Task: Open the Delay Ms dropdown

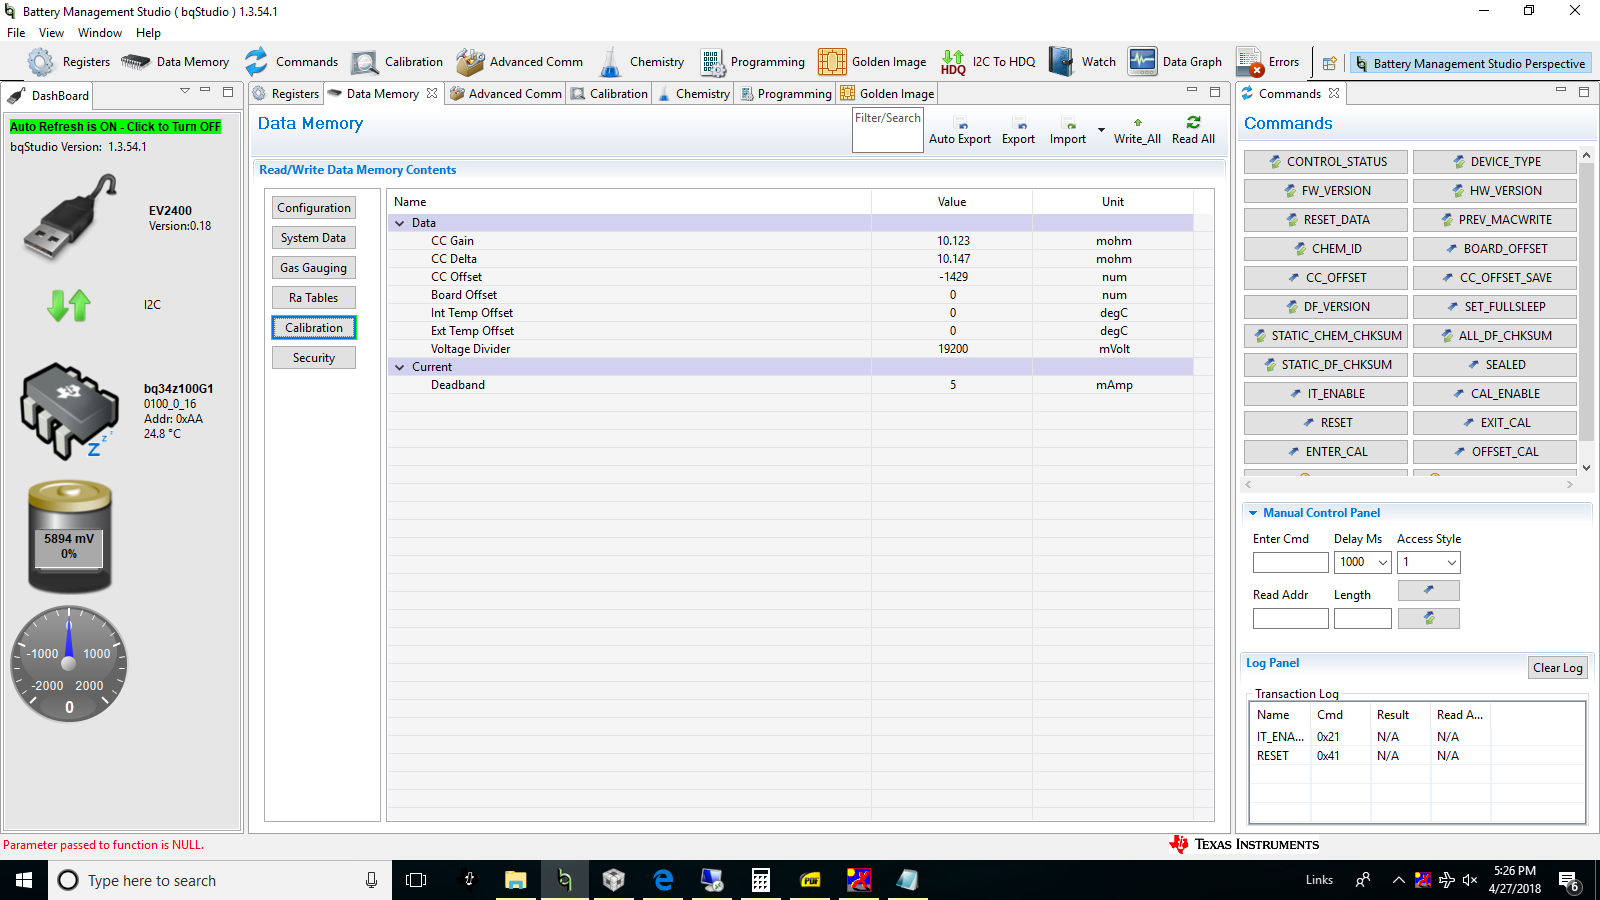Action: click(x=1383, y=562)
